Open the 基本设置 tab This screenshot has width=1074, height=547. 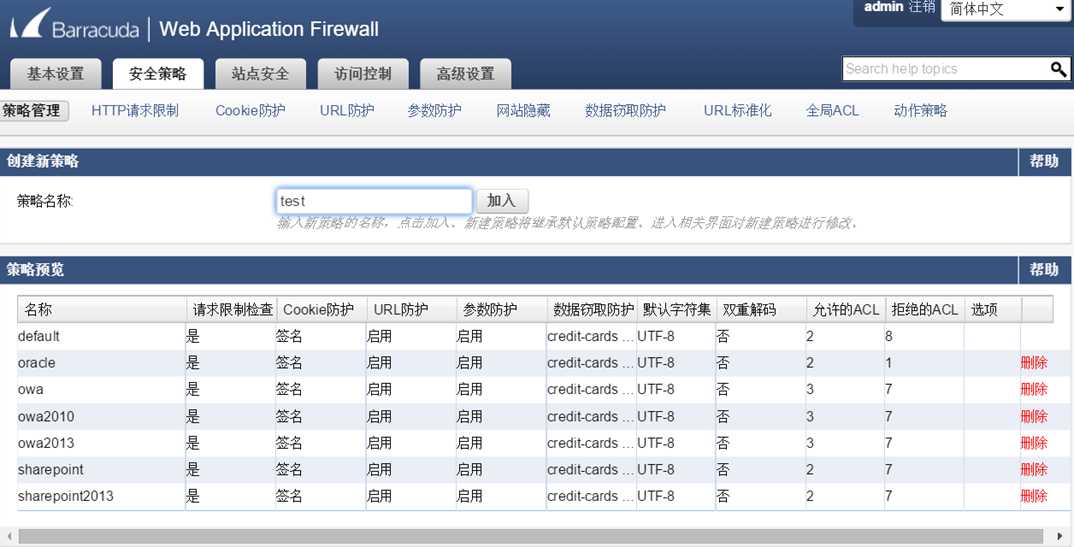click(x=55, y=73)
